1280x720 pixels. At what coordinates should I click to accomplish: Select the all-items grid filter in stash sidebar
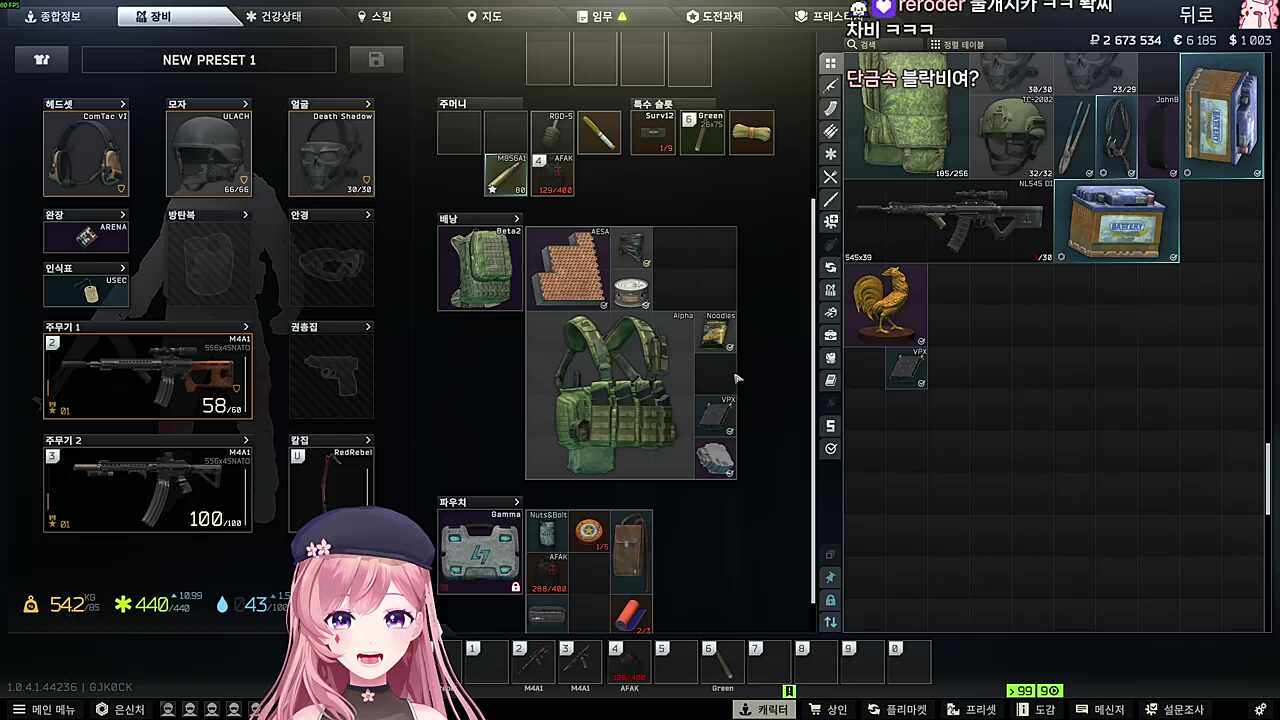pos(830,63)
